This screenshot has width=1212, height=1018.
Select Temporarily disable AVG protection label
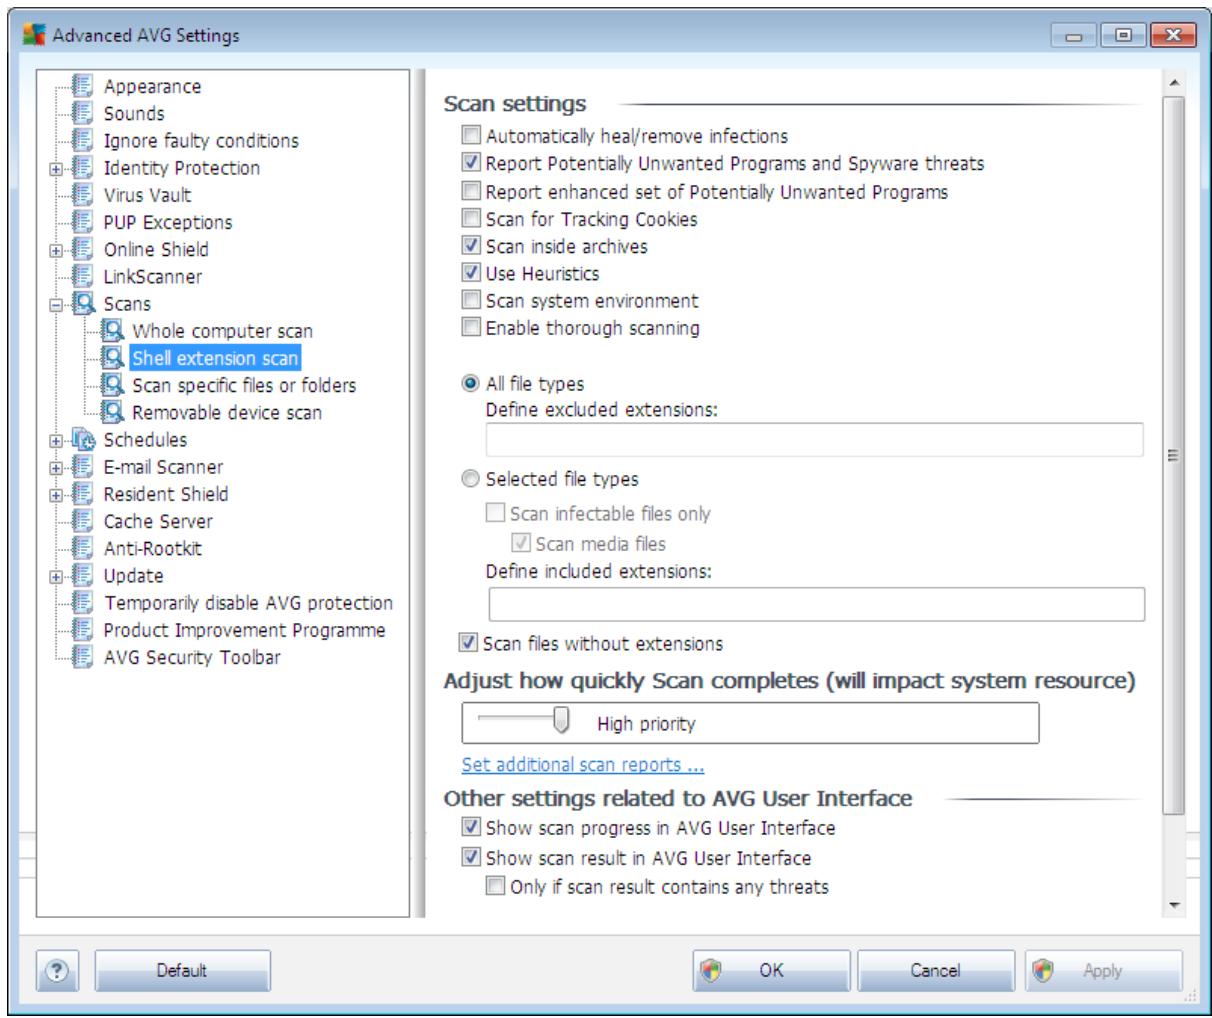[x=248, y=603]
